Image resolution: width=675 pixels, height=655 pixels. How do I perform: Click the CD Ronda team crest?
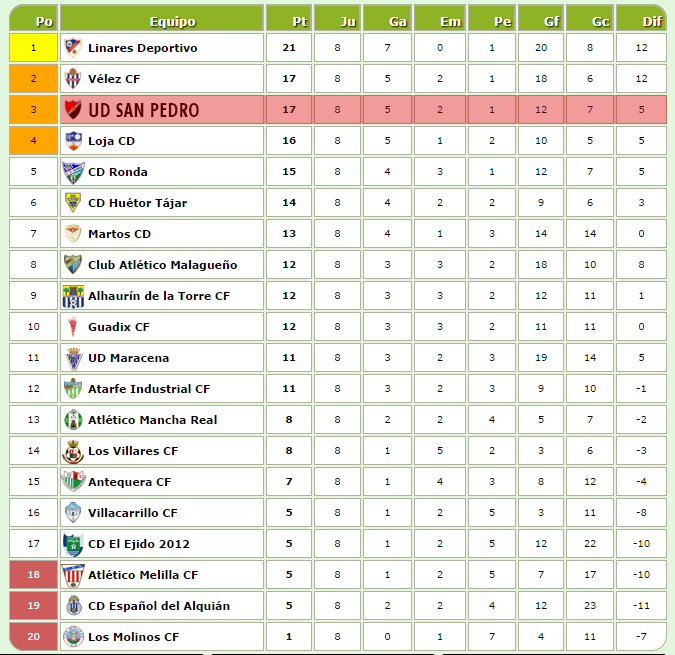(73, 172)
